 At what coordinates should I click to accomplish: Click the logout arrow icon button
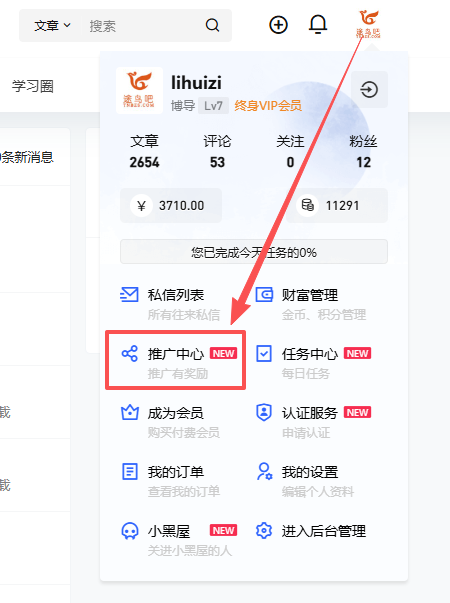tap(369, 90)
